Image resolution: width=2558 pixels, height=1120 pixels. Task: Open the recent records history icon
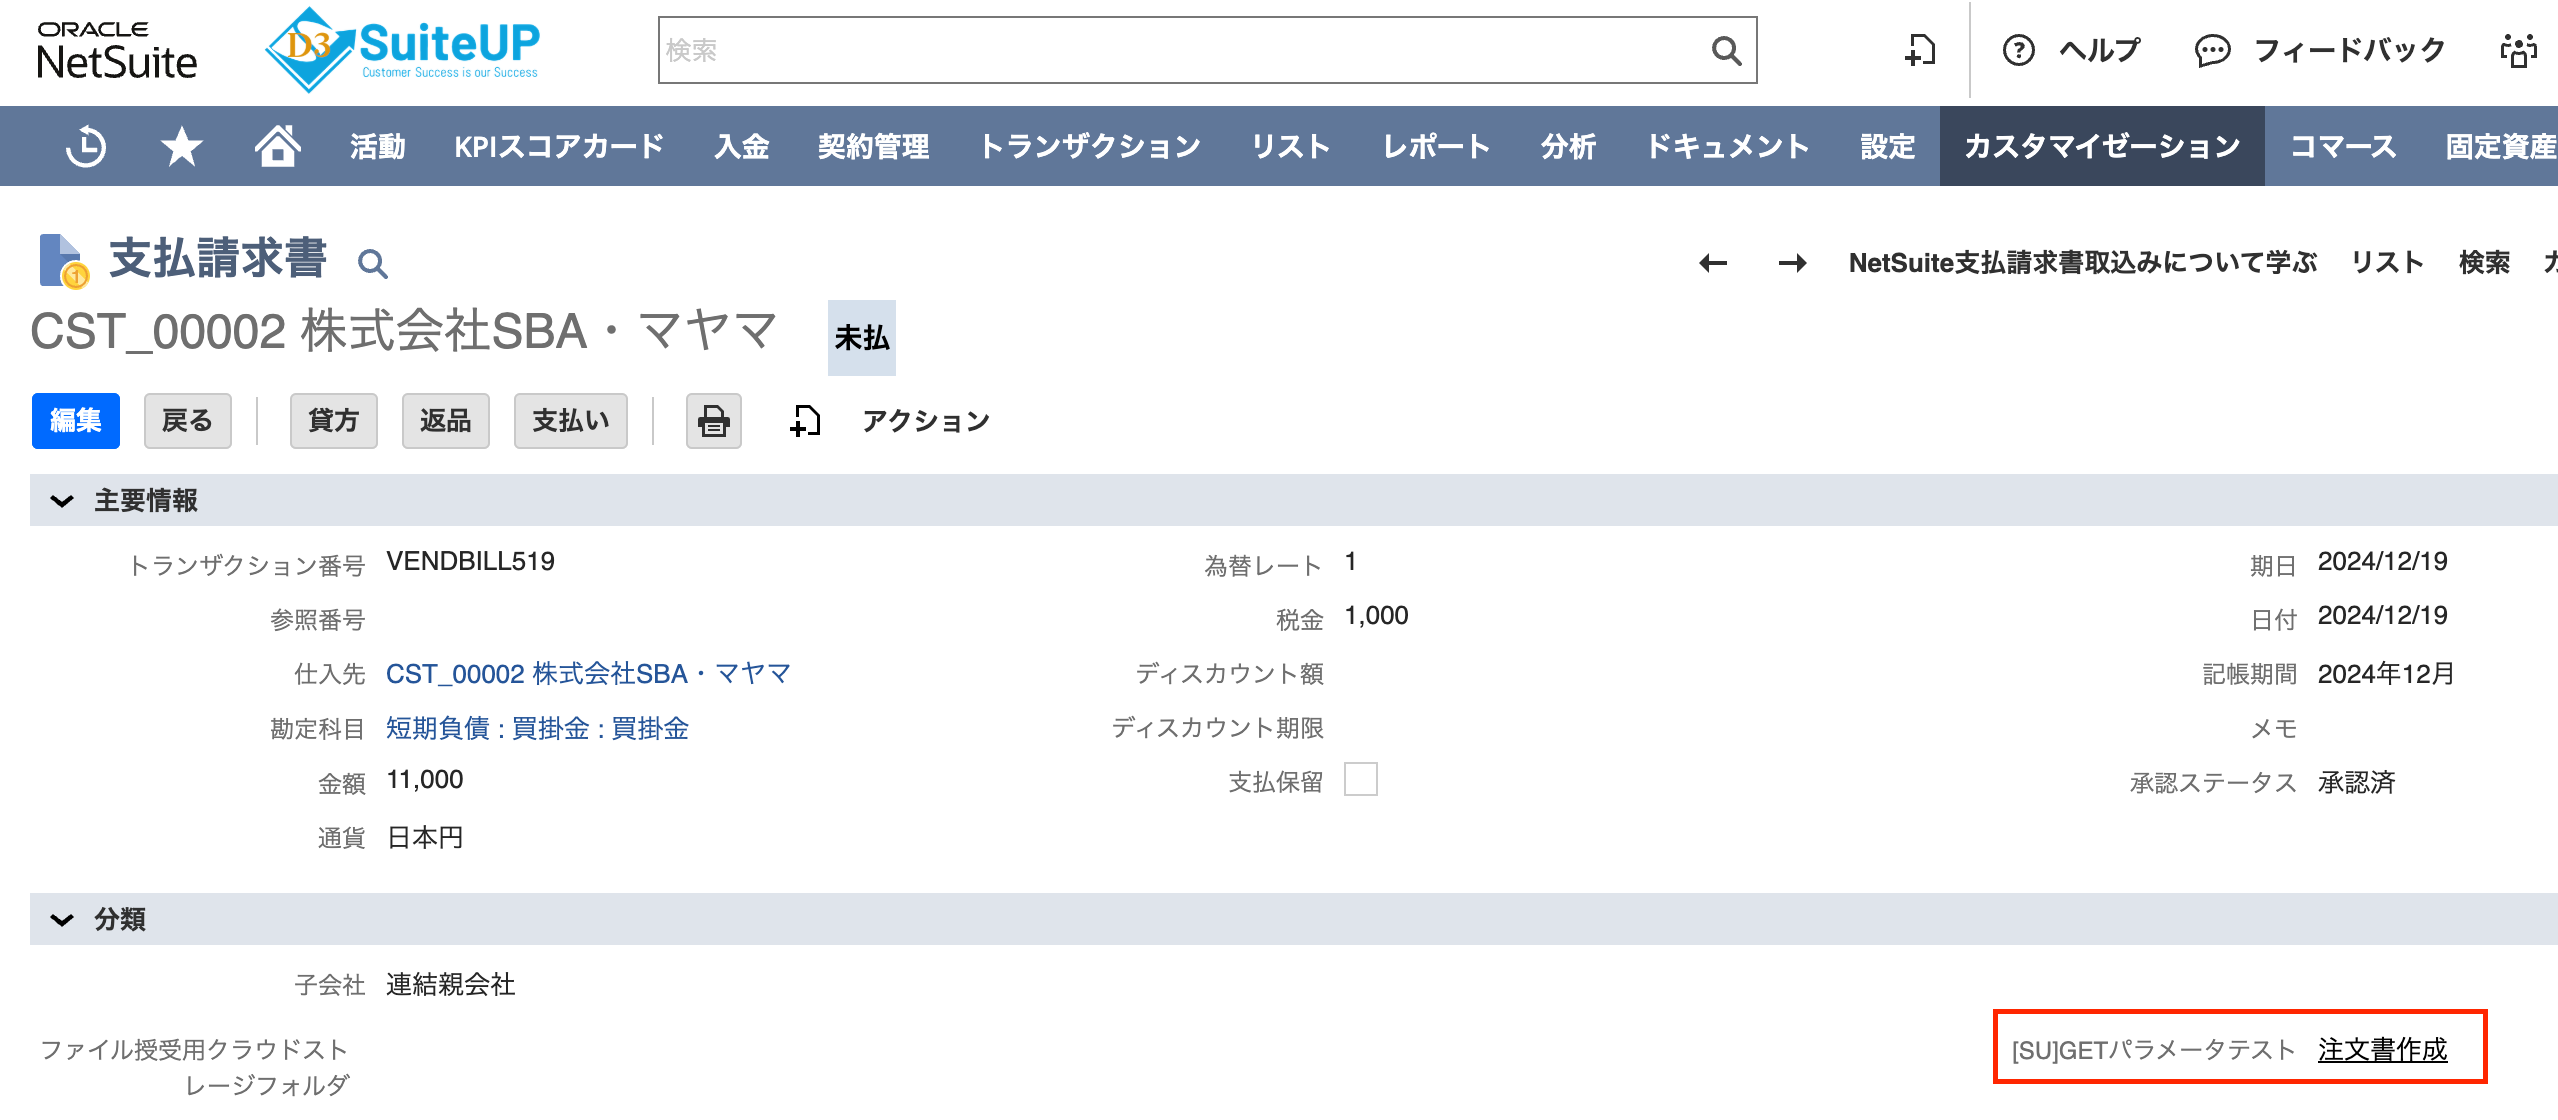pyautogui.click(x=86, y=147)
